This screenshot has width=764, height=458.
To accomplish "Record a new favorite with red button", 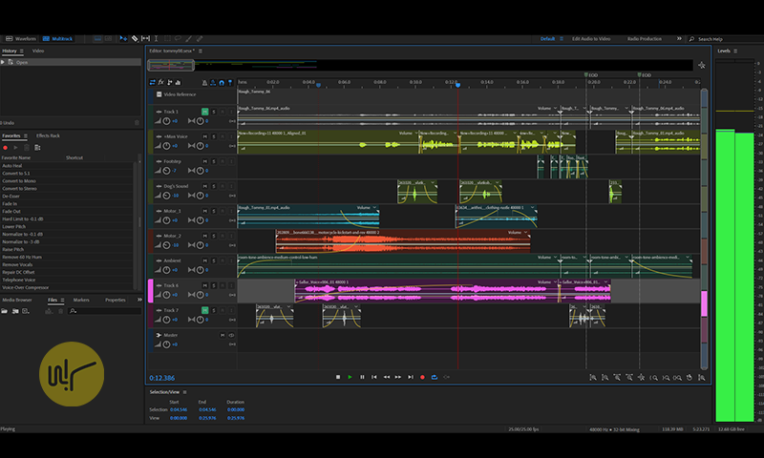I will coord(5,148).
